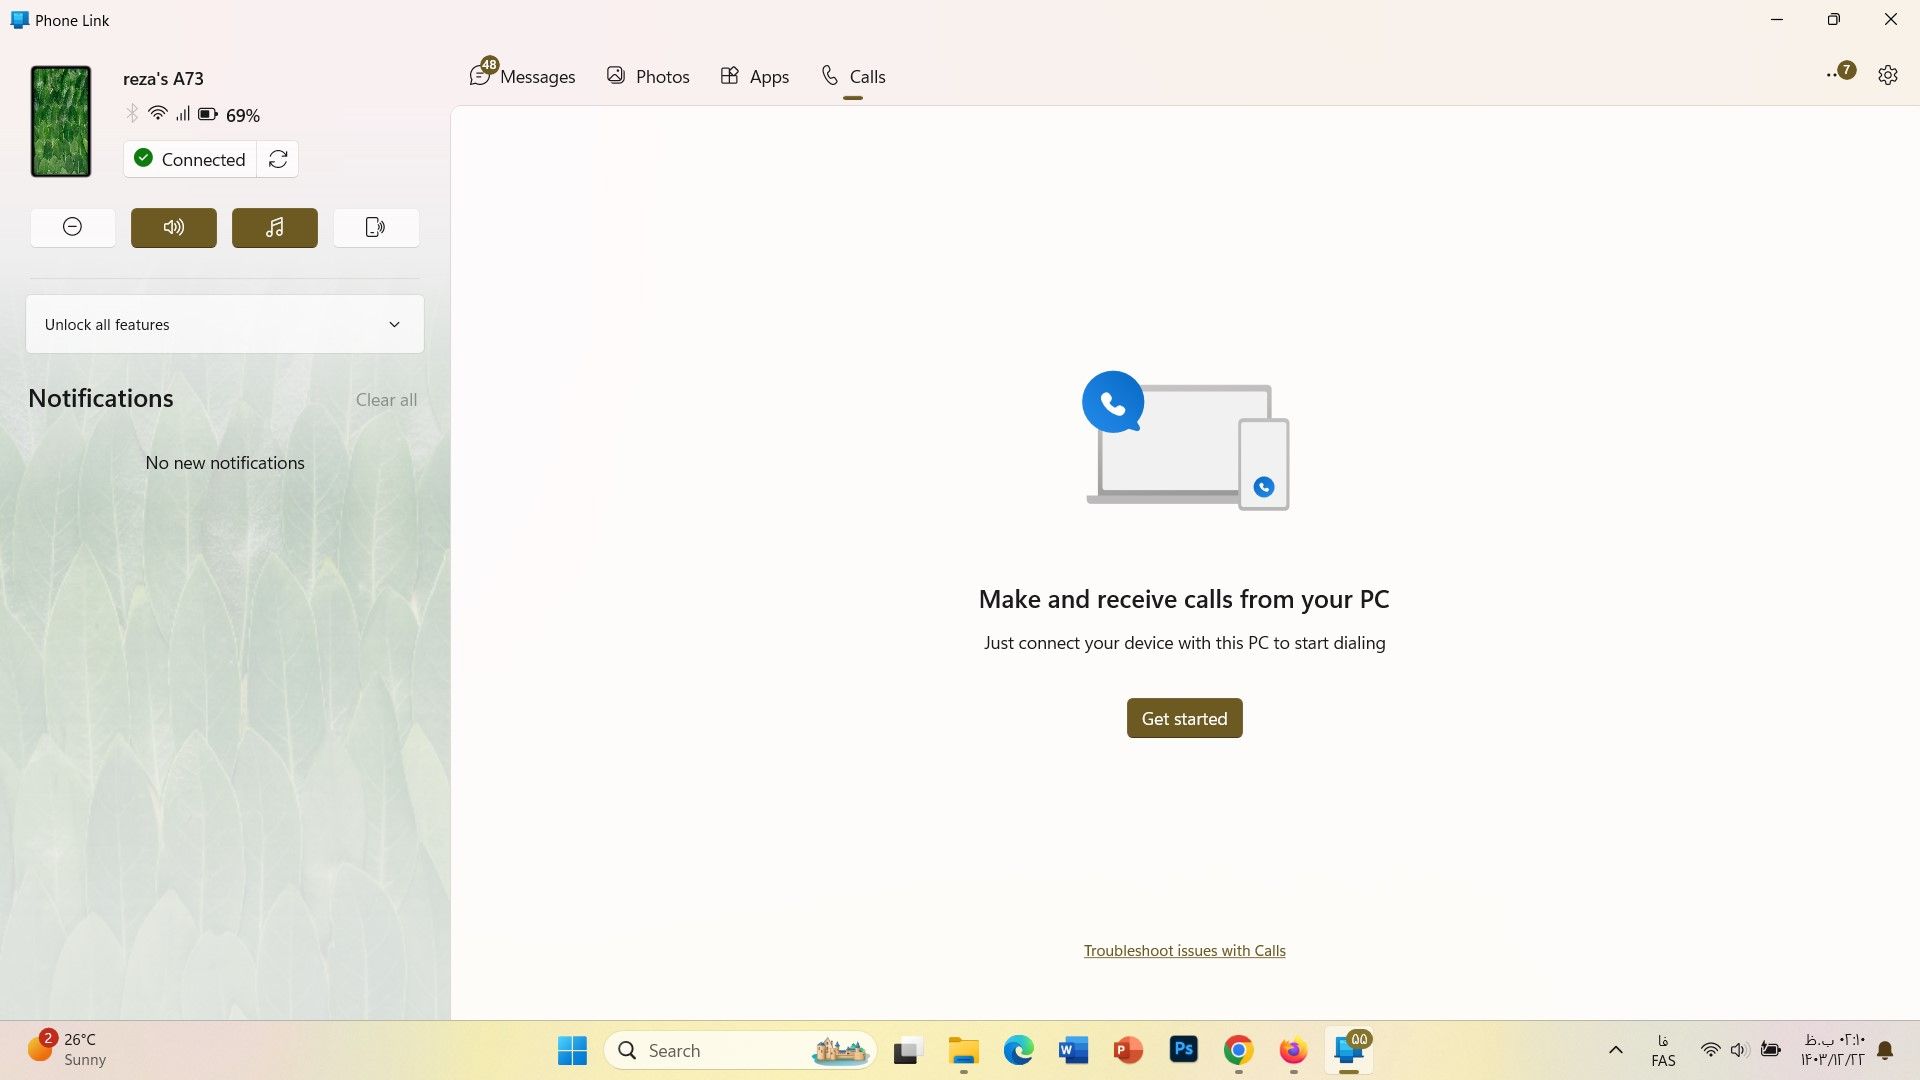Toggle Do Not Disturb on the phone
The image size is (1920, 1080).
point(73,228)
